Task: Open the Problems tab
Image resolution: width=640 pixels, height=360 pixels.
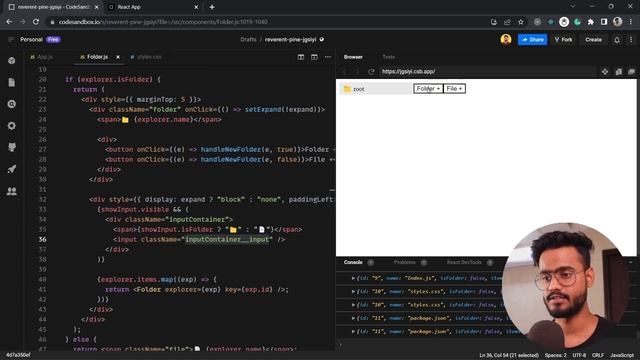Action: pyautogui.click(x=404, y=262)
